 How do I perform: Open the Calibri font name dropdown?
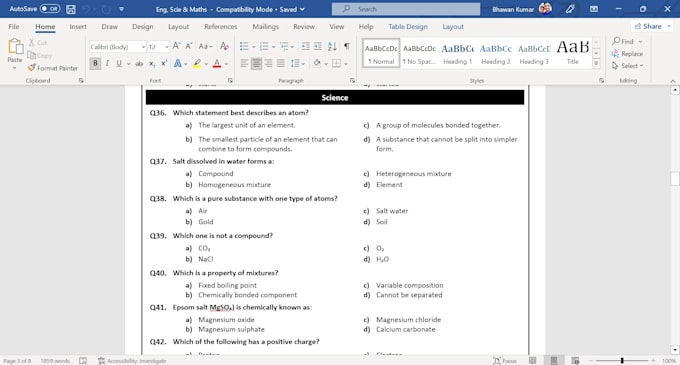[x=143, y=47]
